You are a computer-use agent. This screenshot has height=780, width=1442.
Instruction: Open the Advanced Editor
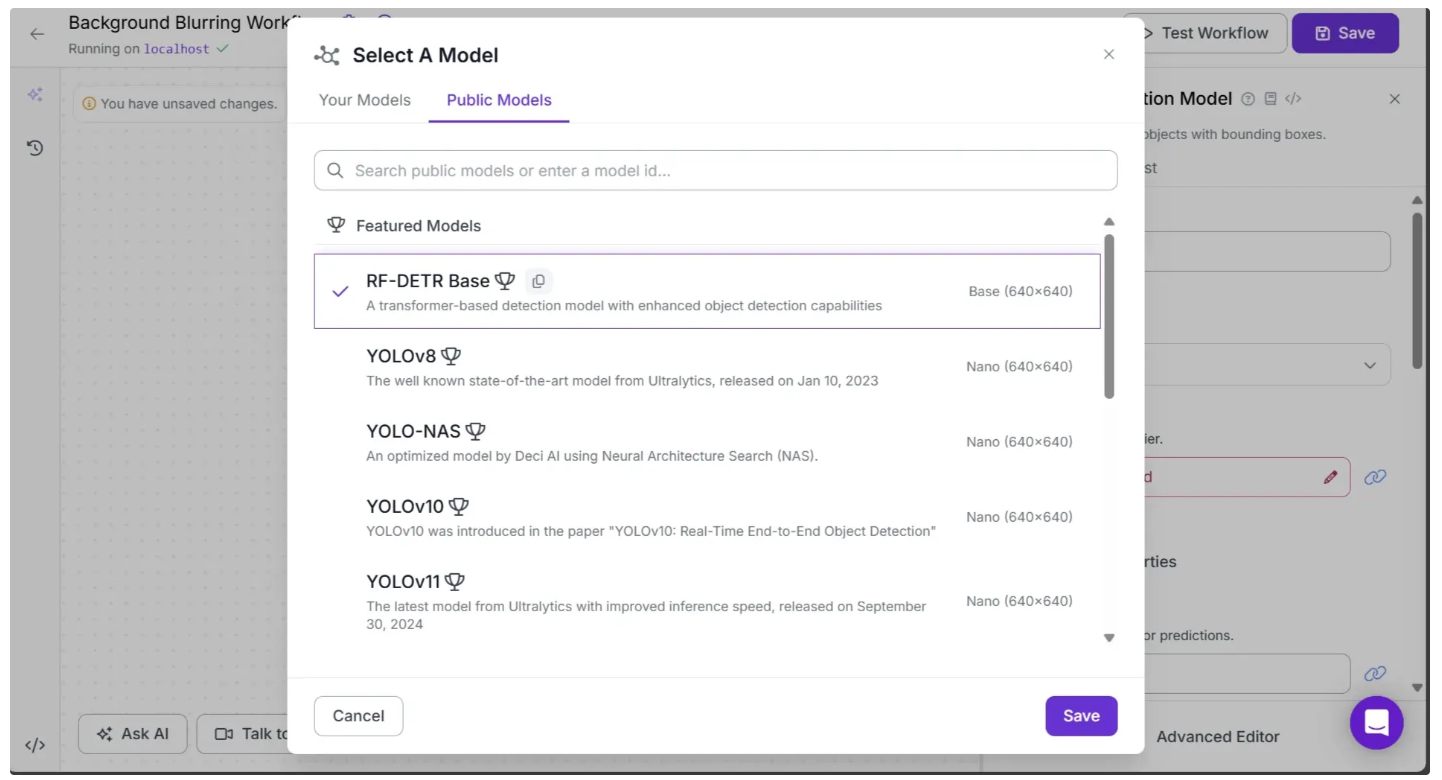(x=1218, y=737)
